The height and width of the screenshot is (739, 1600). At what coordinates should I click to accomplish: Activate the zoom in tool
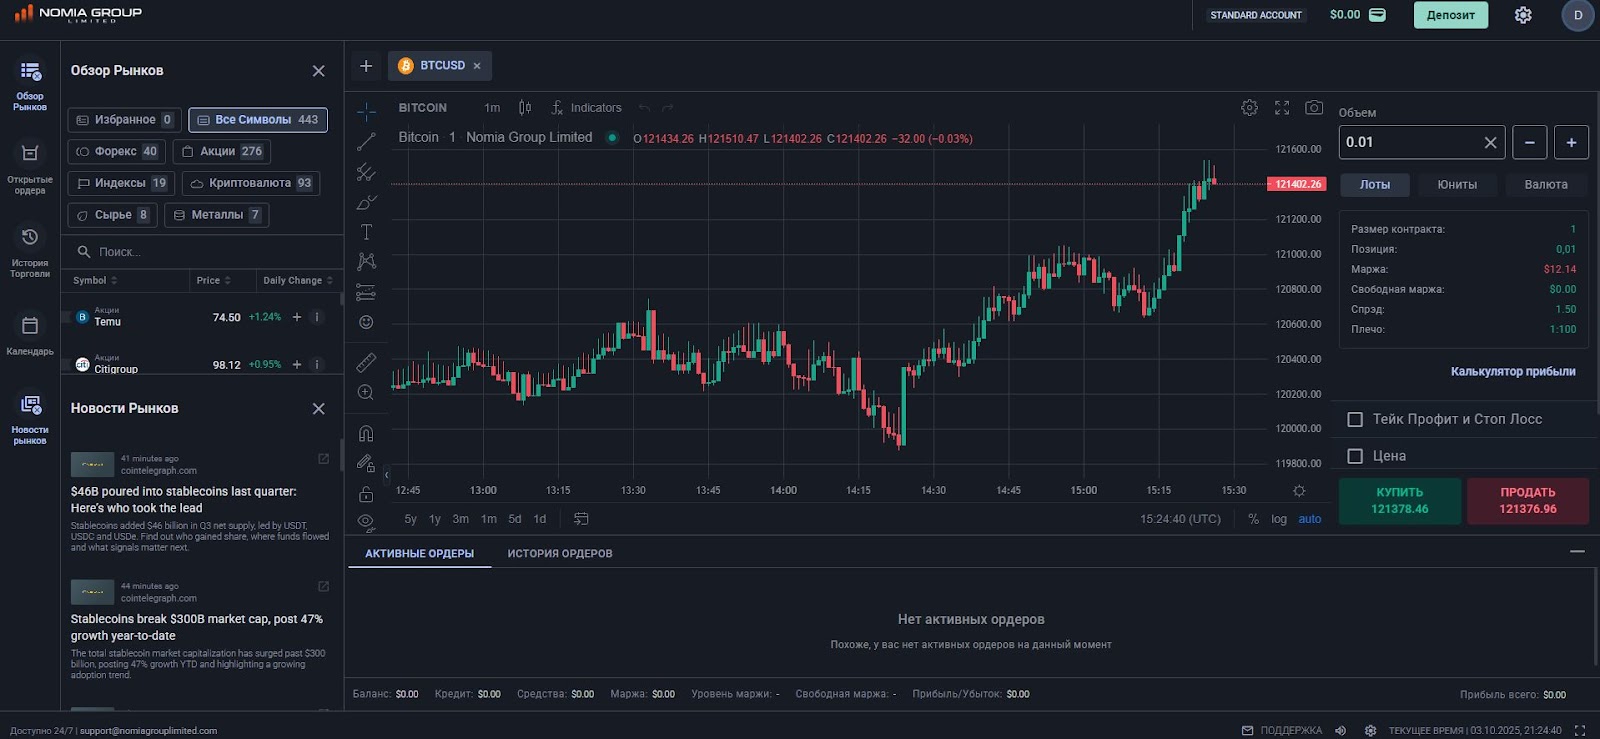[366, 393]
